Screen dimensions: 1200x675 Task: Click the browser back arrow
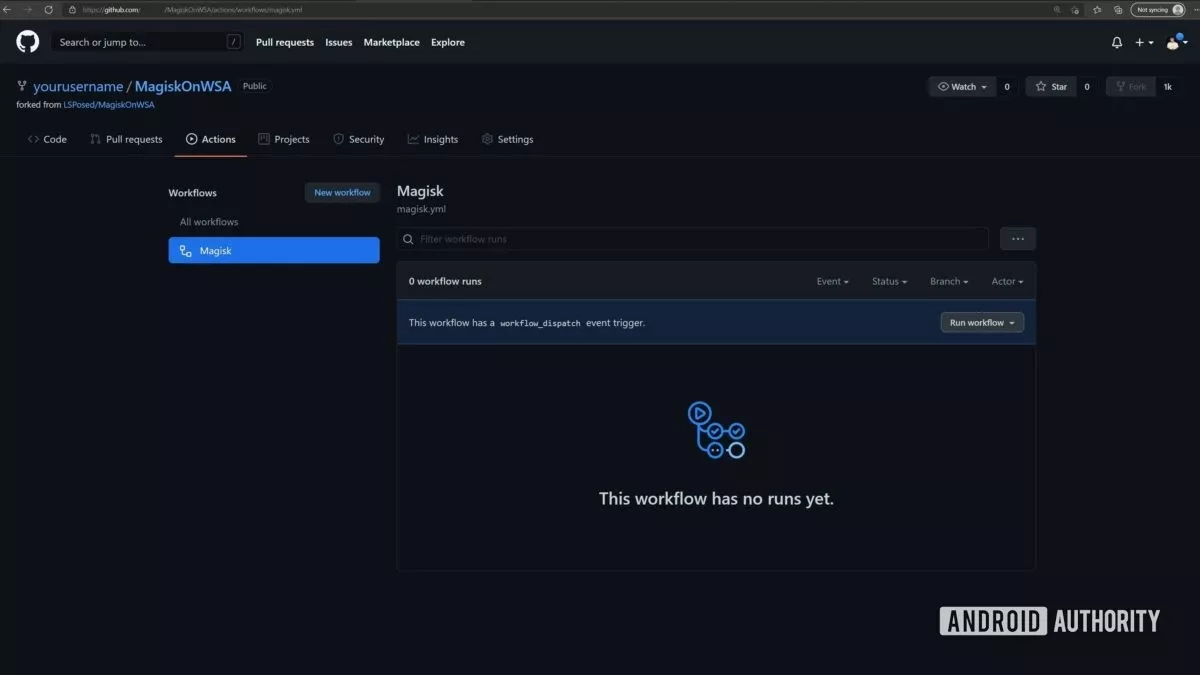click(8, 9)
